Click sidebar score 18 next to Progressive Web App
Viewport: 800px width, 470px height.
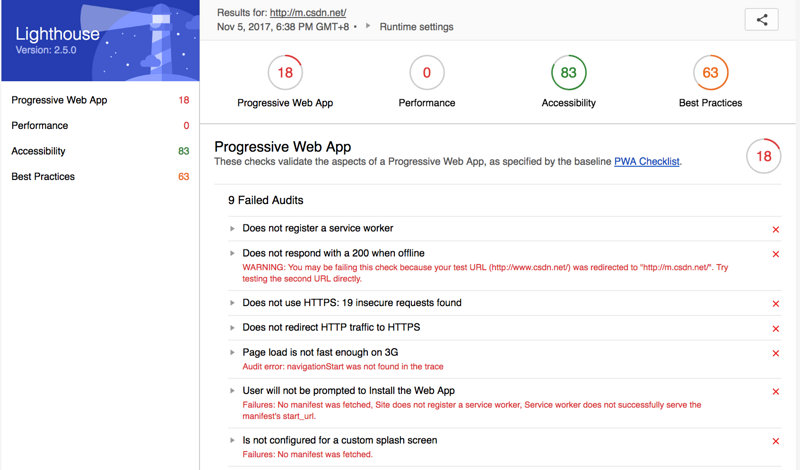184,100
